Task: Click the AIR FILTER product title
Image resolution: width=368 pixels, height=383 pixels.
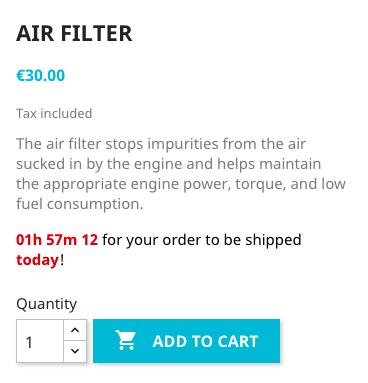Action: tap(74, 34)
